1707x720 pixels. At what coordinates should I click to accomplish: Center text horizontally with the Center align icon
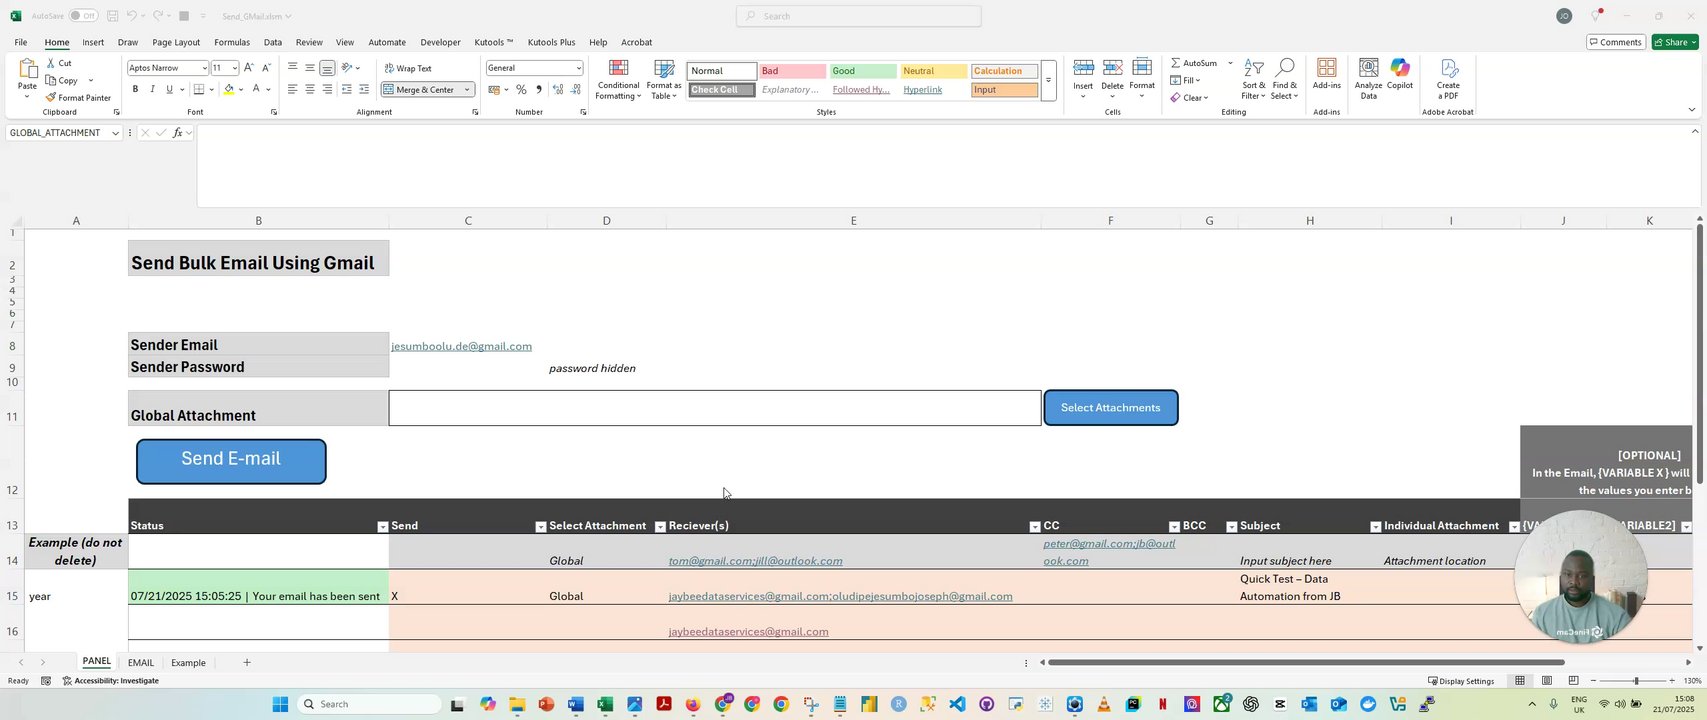pyautogui.click(x=310, y=90)
